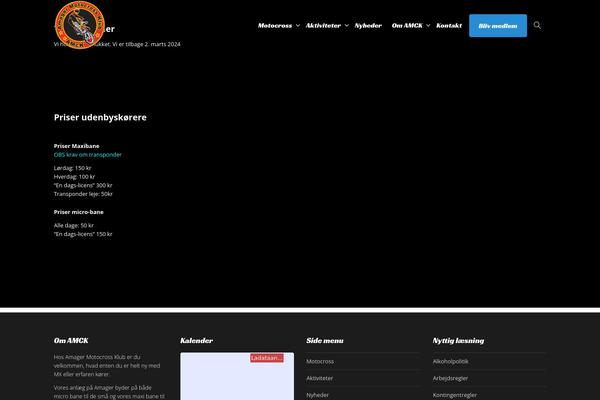Image resolution: width=600 pixels, height=400 pixels.
Task: Select the Priser Maxibane heading
Action: (x=77, y=146)
